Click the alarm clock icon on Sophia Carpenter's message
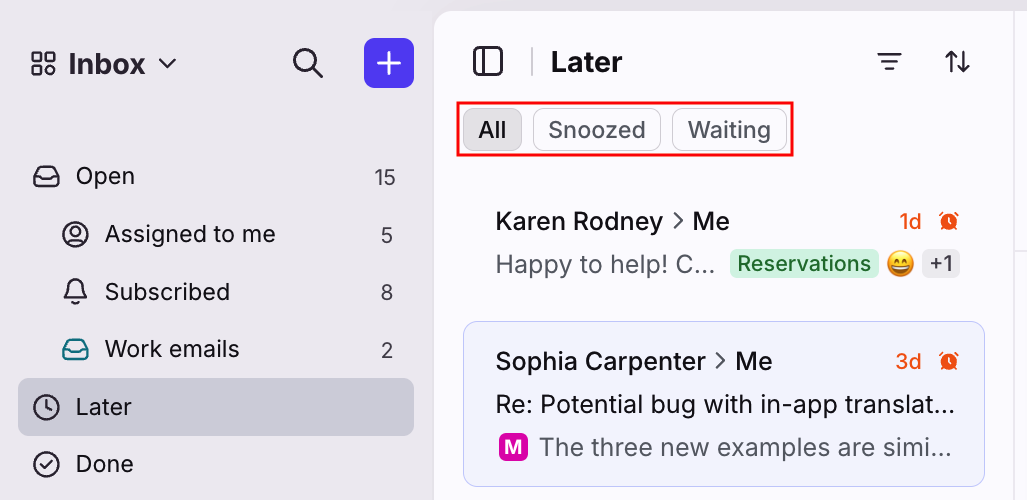 948,361
